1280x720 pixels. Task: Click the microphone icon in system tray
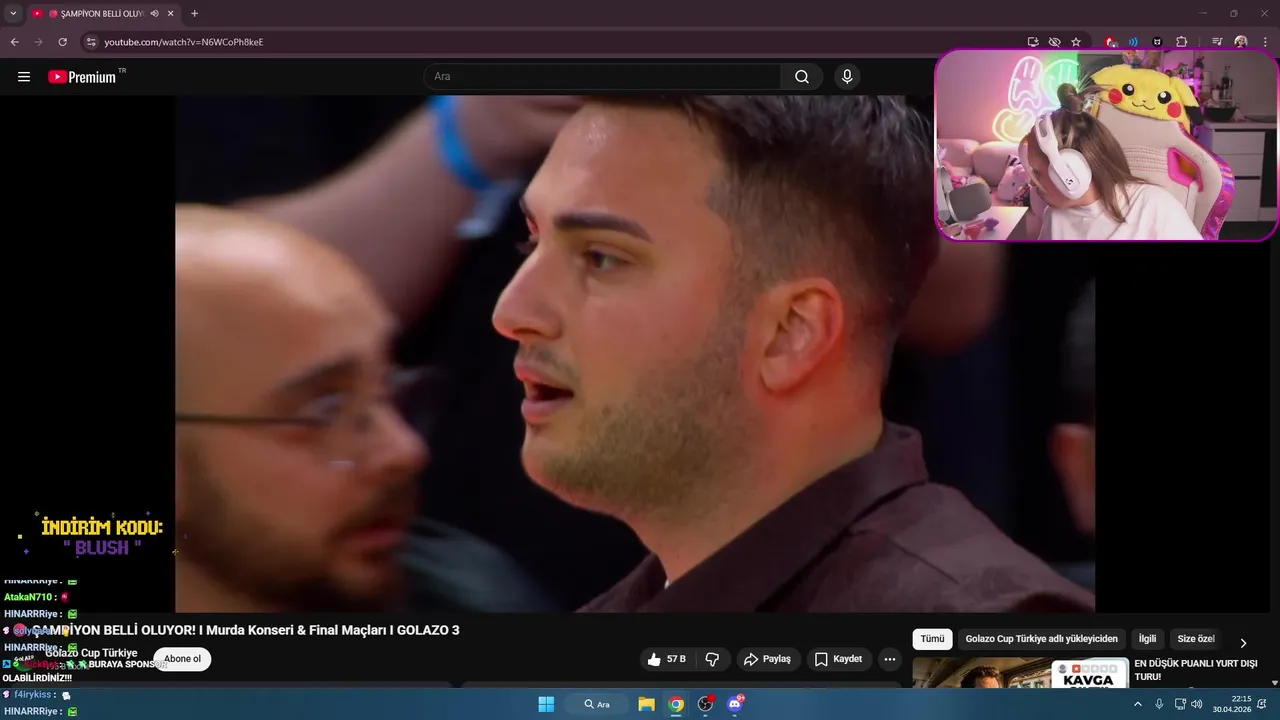coord(1159,704)
